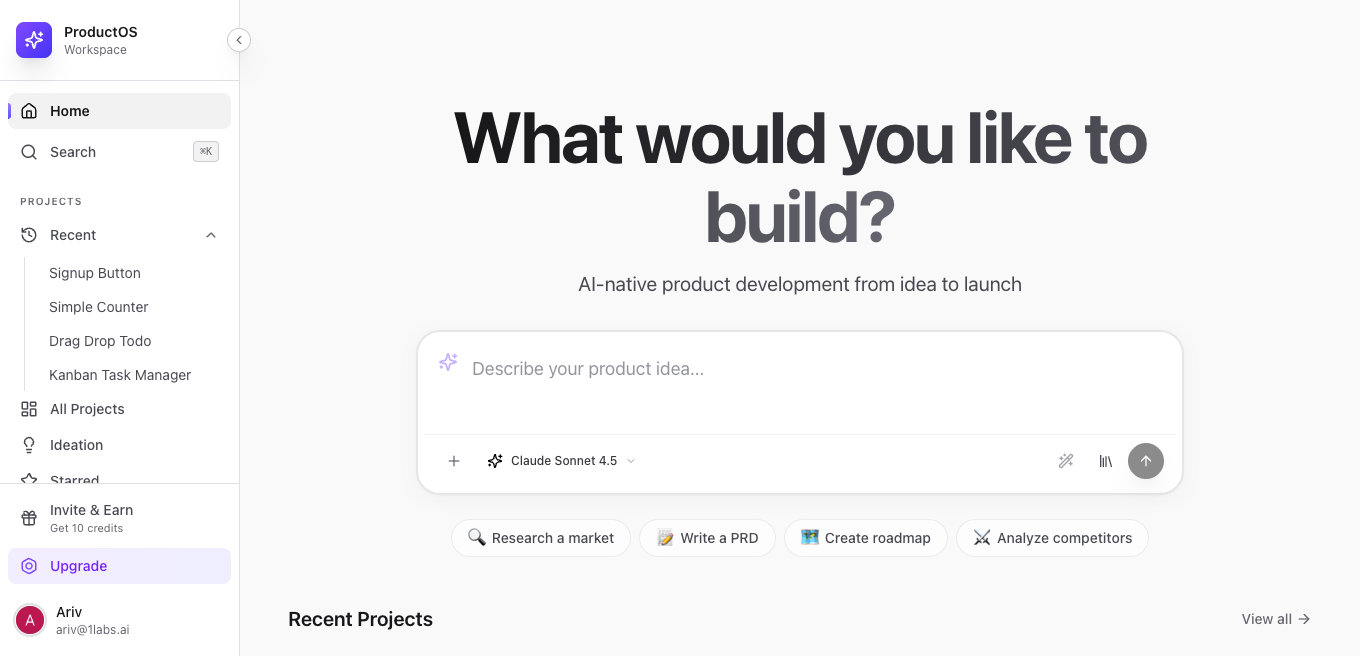Select the Home icon in the sidebar

[x=28, y=111]
